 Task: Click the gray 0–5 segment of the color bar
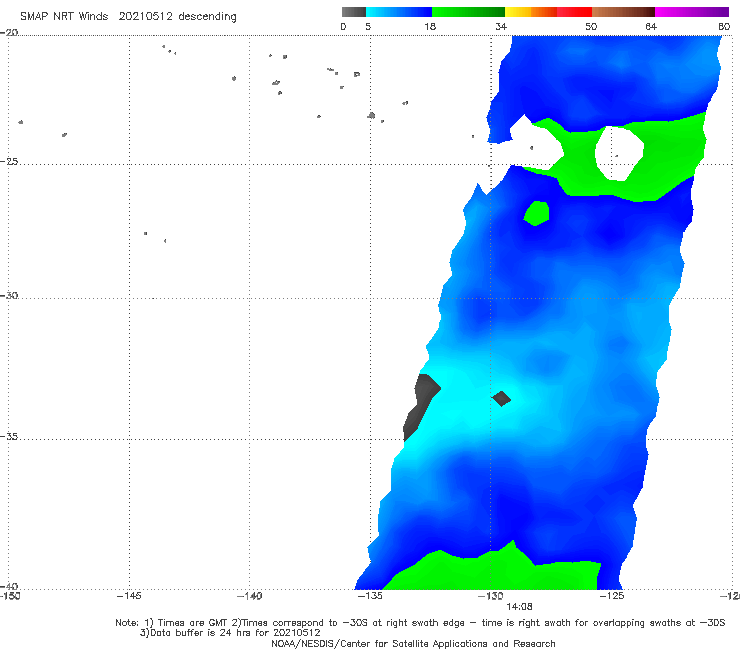[x=353, y=12]
